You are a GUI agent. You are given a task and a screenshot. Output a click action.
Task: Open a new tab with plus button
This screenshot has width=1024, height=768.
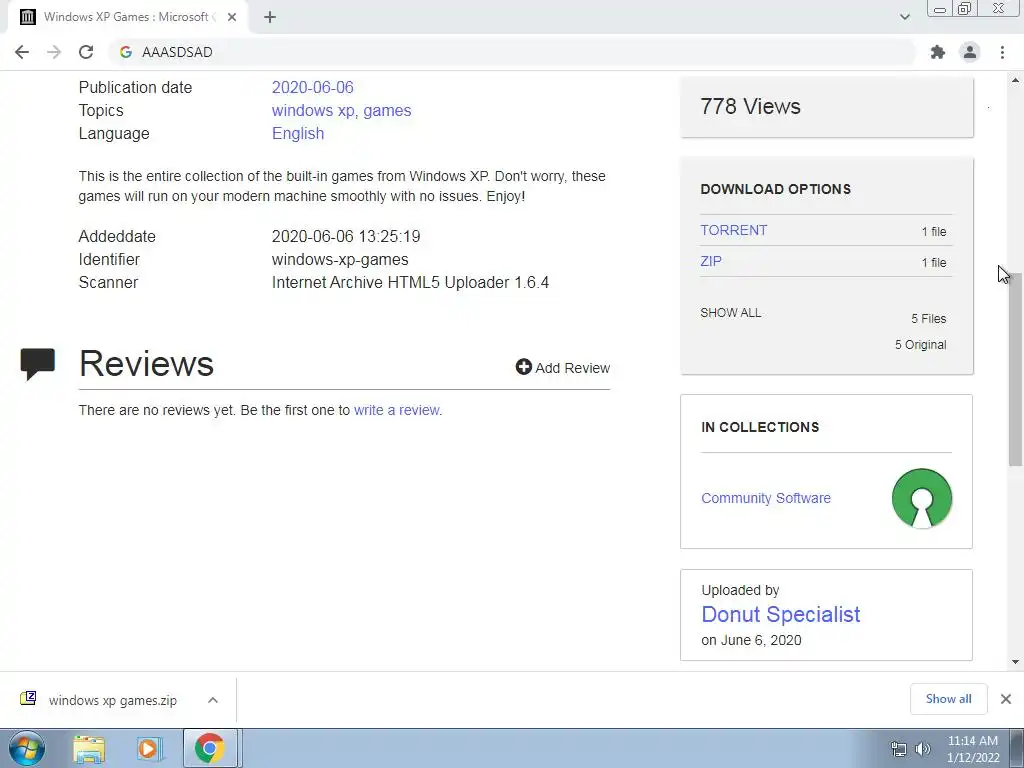pyautogui.click(x=270, y=17)
